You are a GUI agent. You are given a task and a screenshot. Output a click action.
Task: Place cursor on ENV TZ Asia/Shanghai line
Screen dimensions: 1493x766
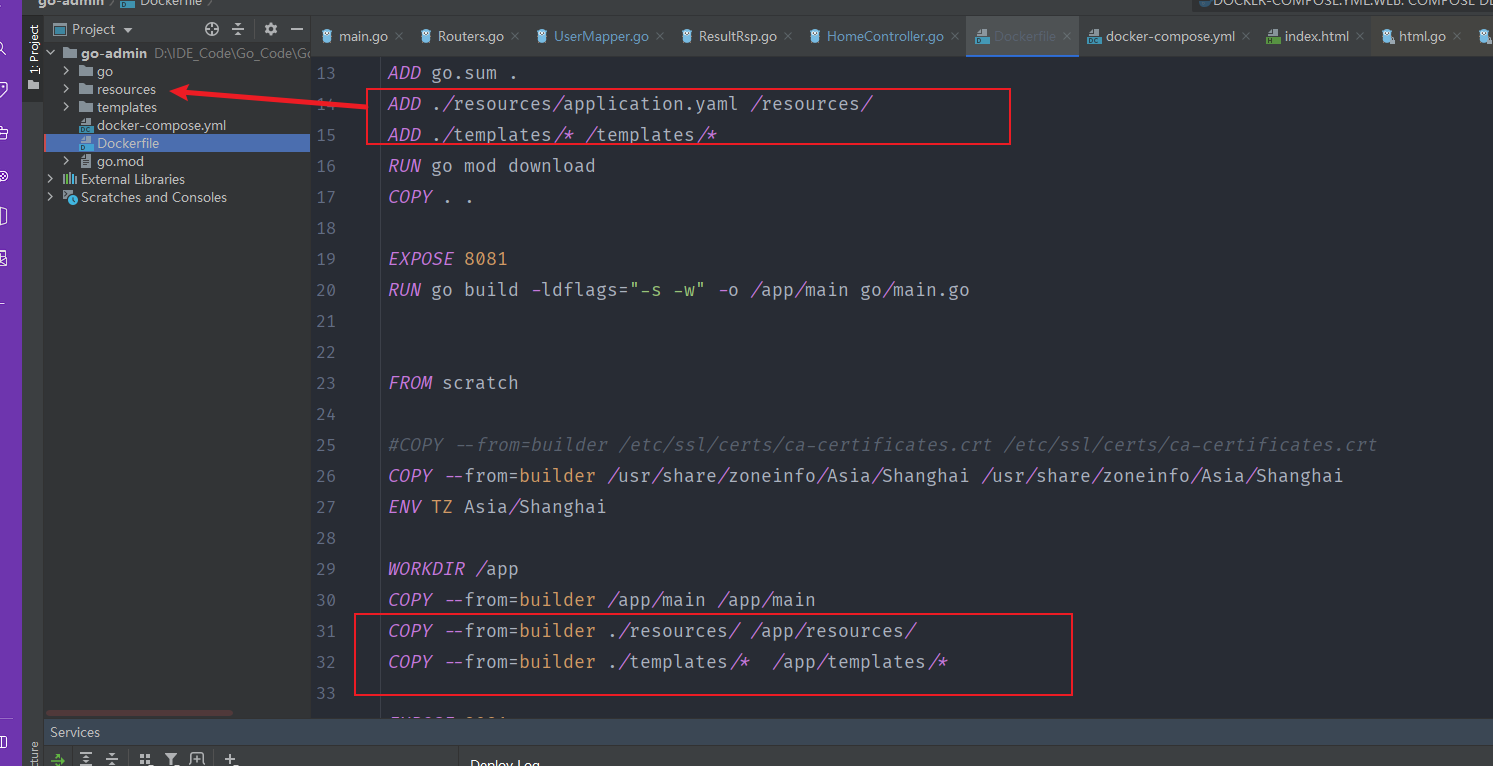pos(497,507)
